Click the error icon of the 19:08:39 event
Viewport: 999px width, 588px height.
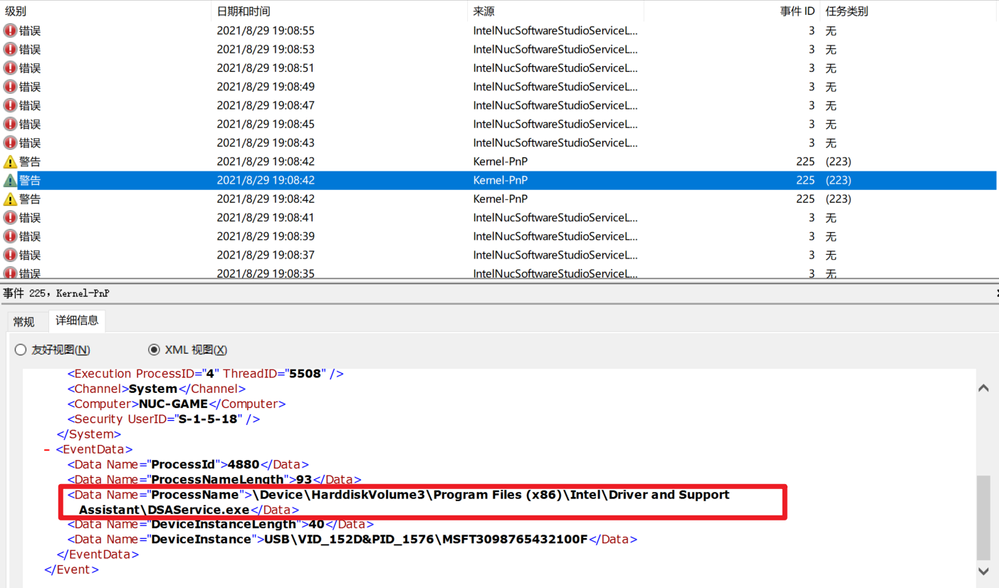click(x=10, y=236)
